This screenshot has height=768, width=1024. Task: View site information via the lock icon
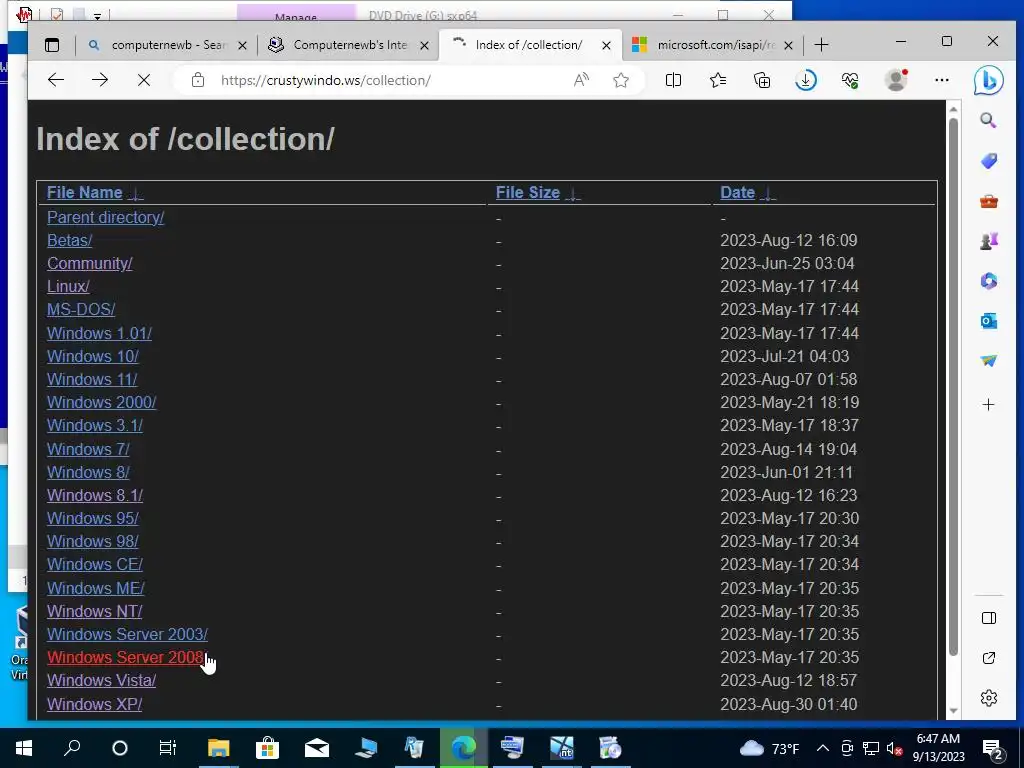point(198,80)
